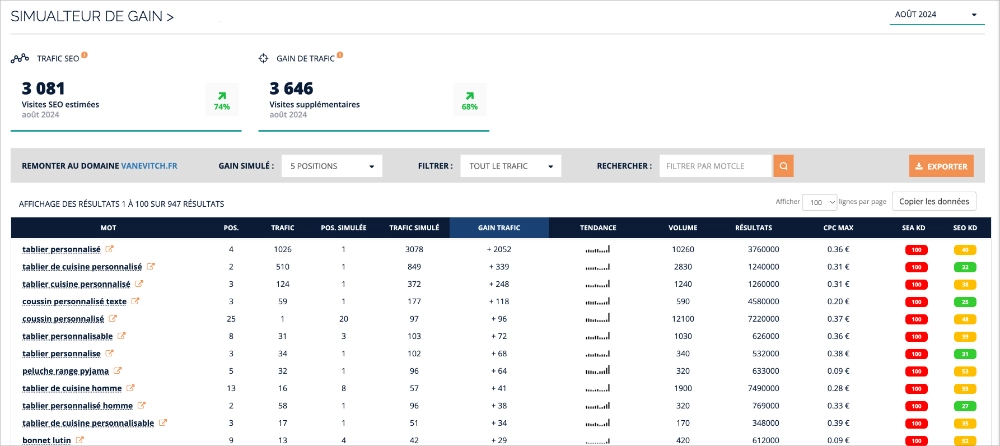Open the Août 2024 month dropdown
The height and width of the screenshot is (446, 1000).
pyautogui.click(x=938, y=15)
